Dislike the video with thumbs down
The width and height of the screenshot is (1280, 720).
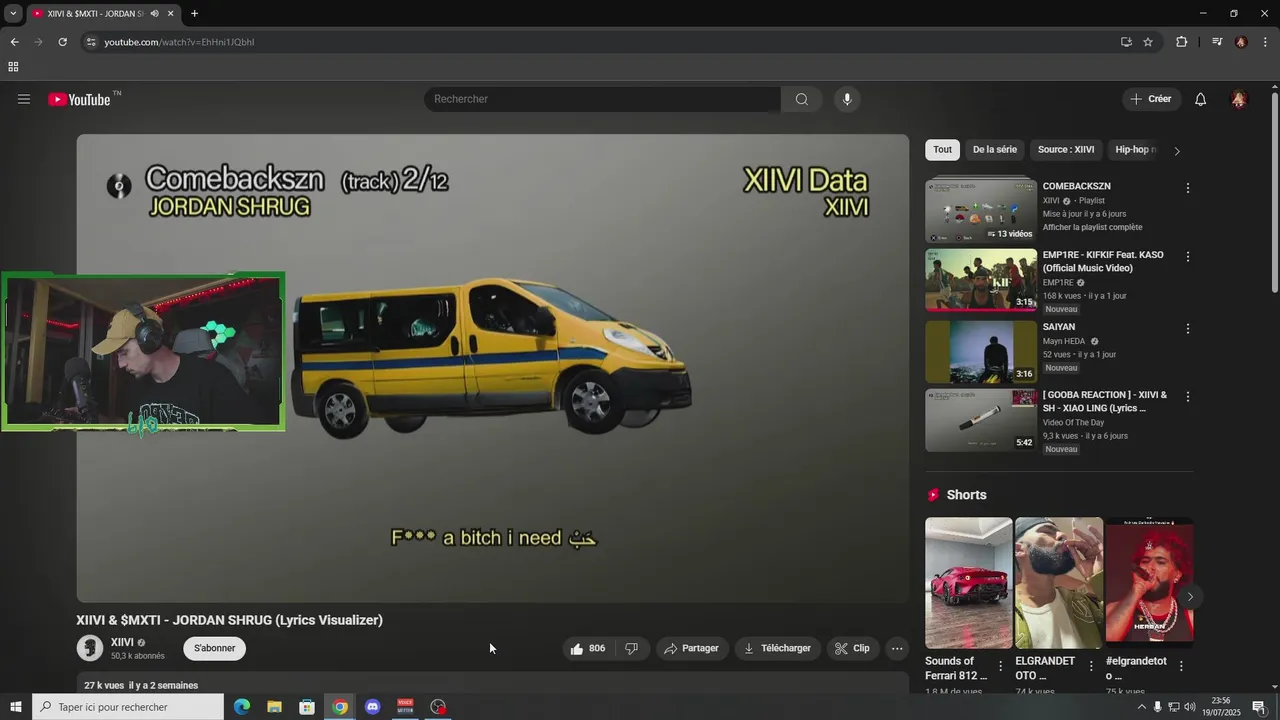click(x=632, y=648)
